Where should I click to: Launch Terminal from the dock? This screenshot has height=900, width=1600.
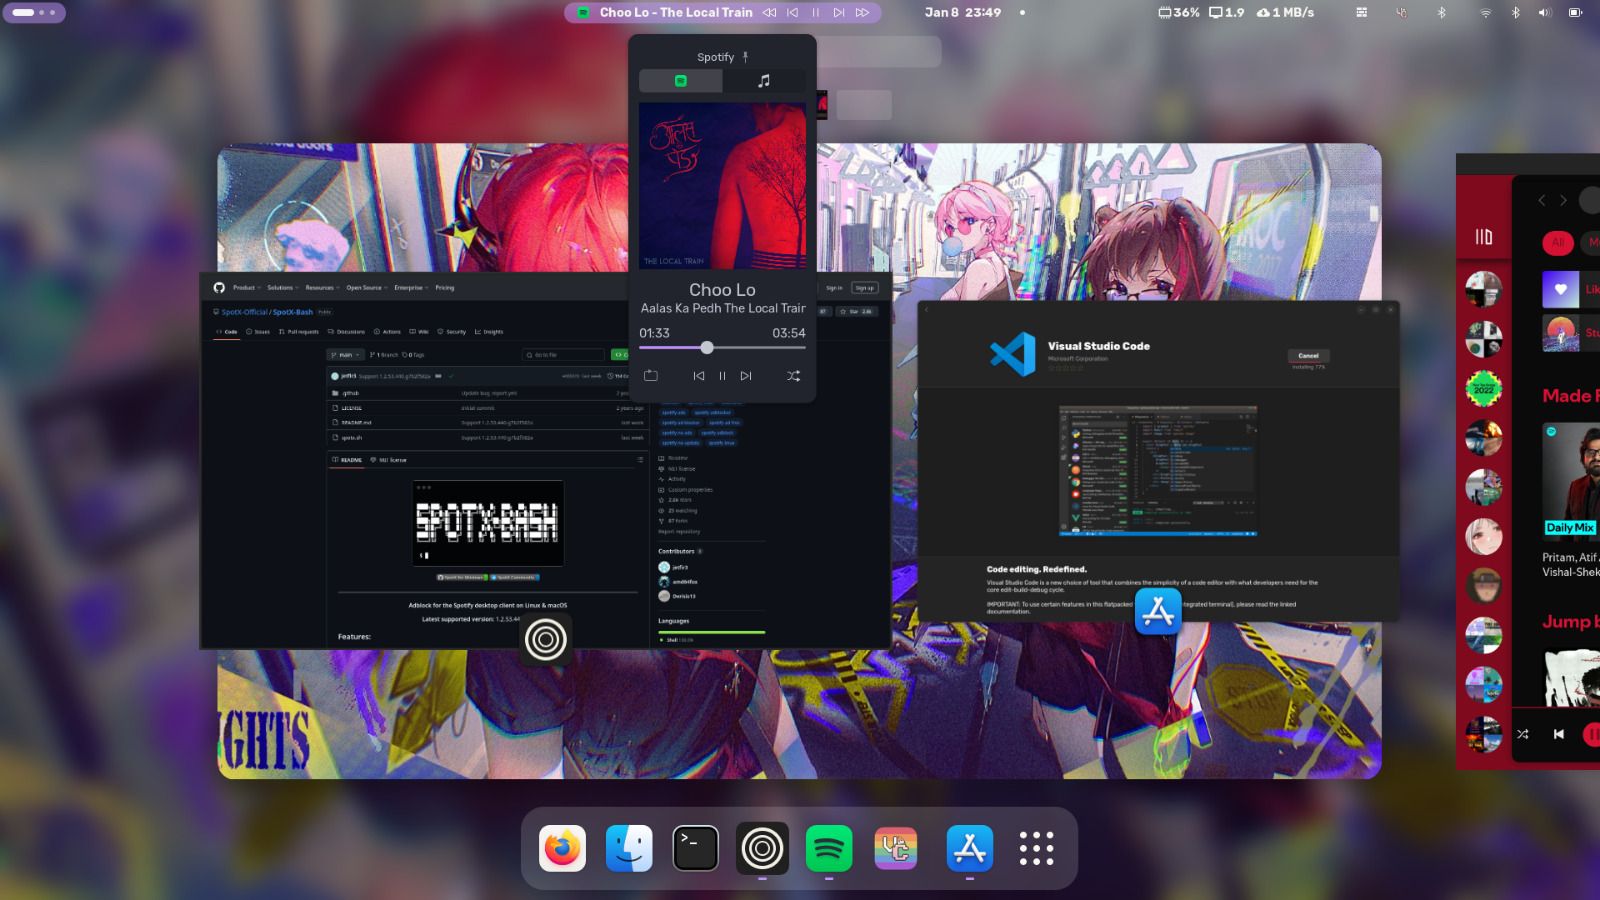[695, 849]
